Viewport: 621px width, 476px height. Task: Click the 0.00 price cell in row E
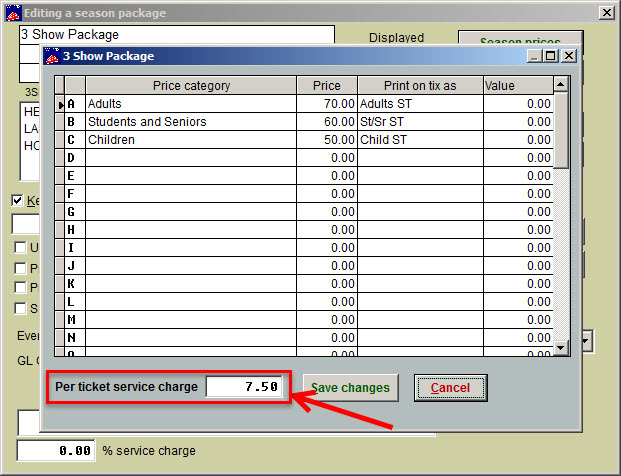[327, 176]
